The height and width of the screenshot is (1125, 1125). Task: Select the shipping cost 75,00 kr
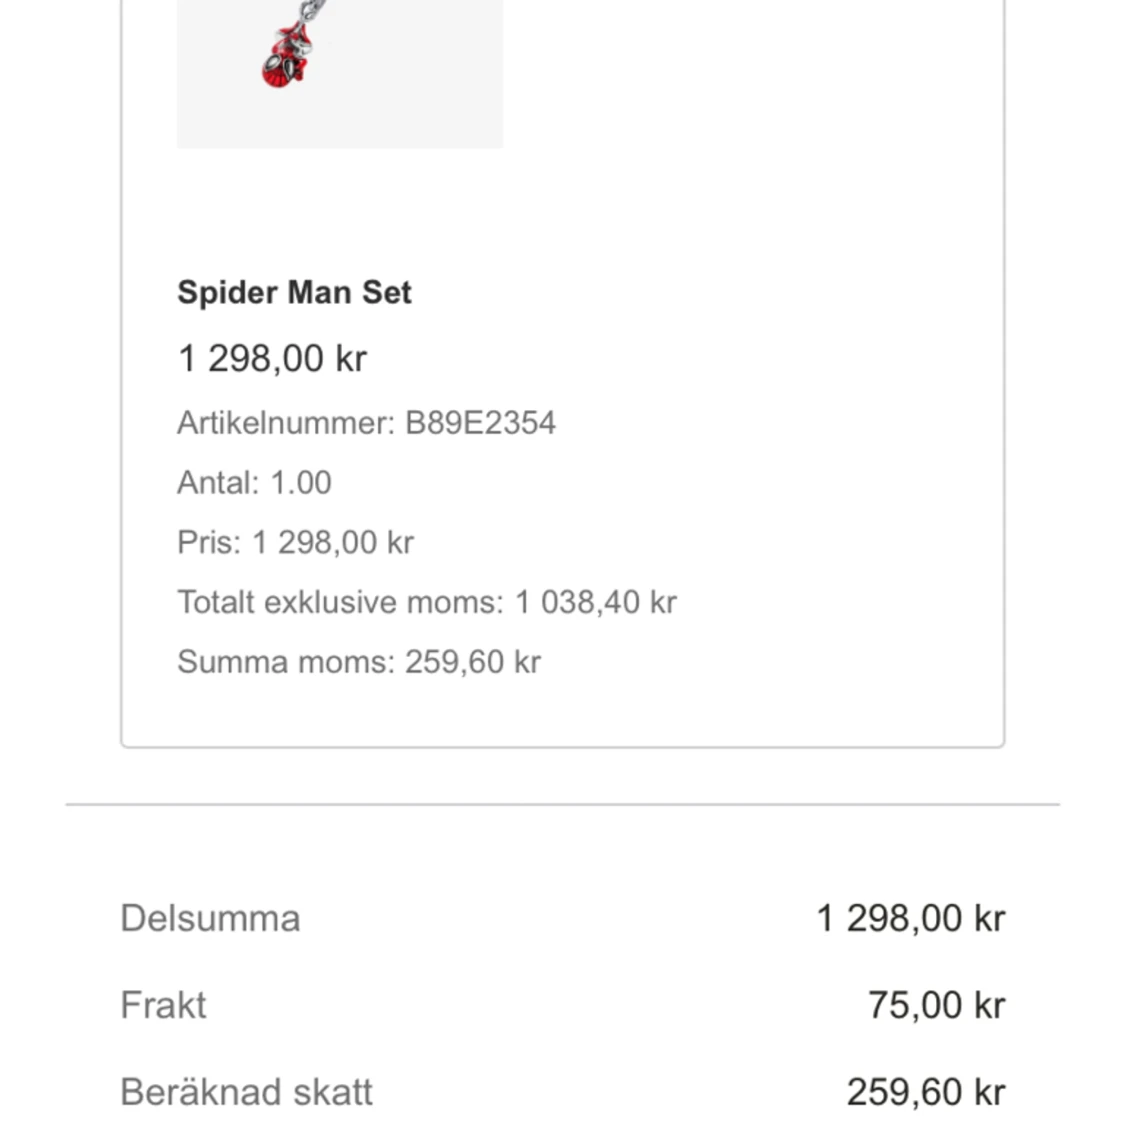(936, 1005)
